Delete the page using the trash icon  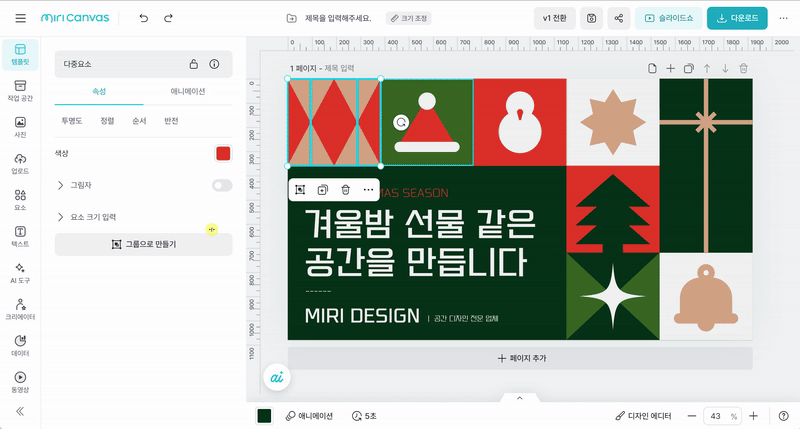743,68
